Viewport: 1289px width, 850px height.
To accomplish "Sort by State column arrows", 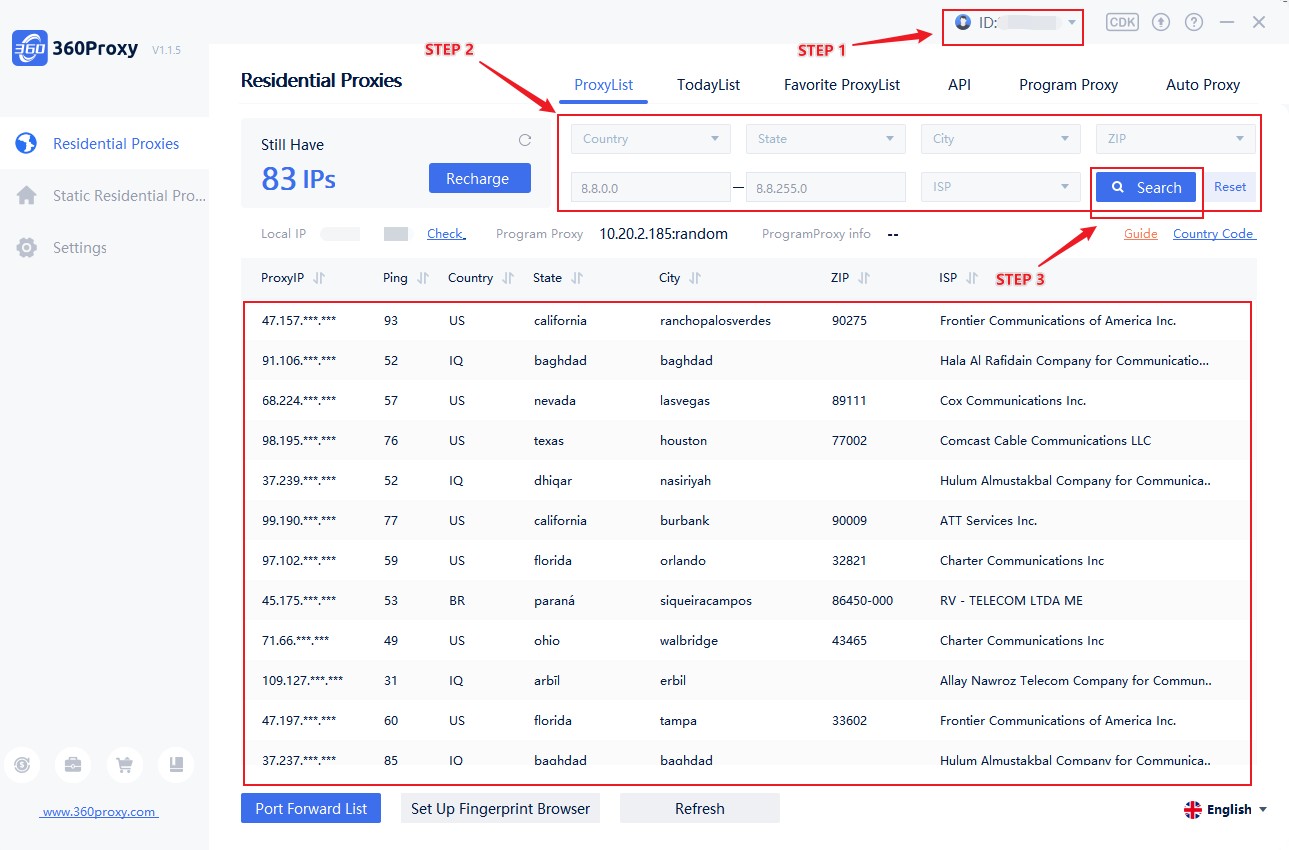I will click(577, 278).
